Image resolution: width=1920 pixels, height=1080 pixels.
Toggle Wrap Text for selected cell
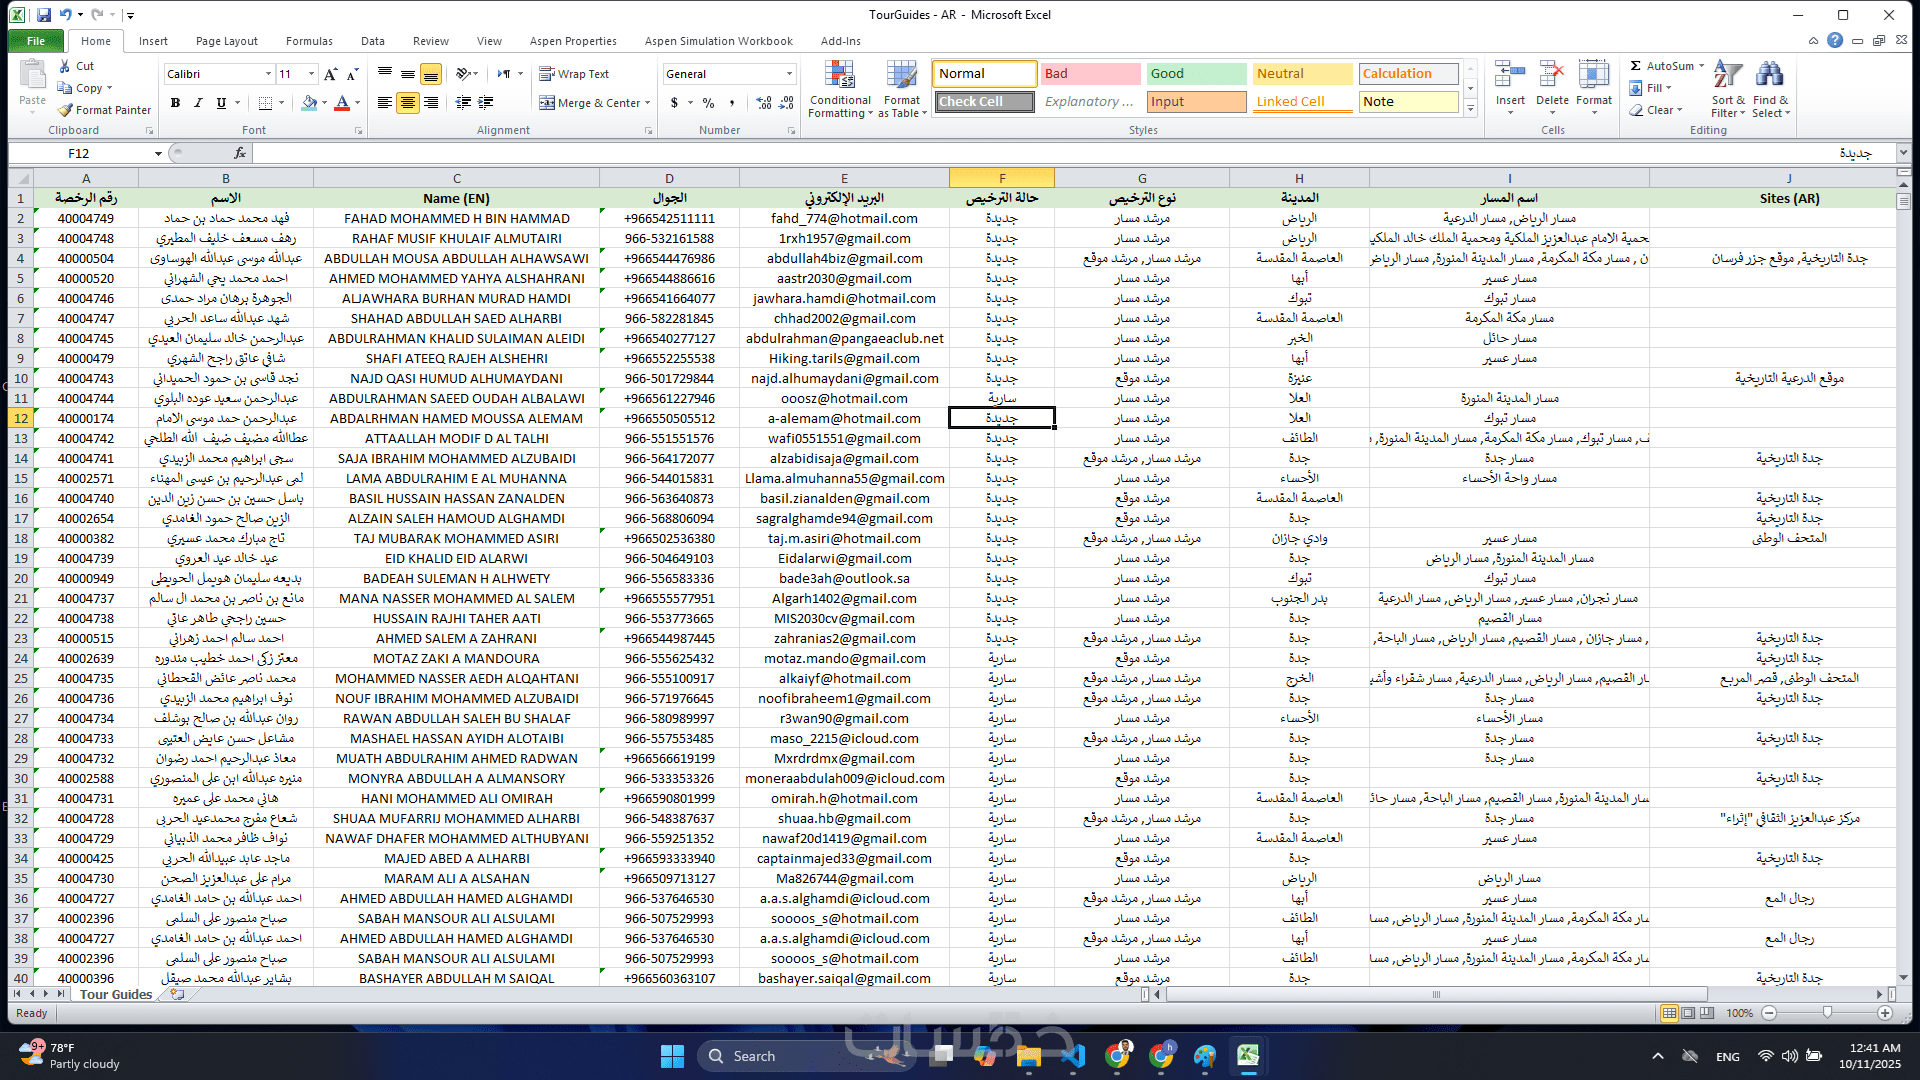coord(574,74)
